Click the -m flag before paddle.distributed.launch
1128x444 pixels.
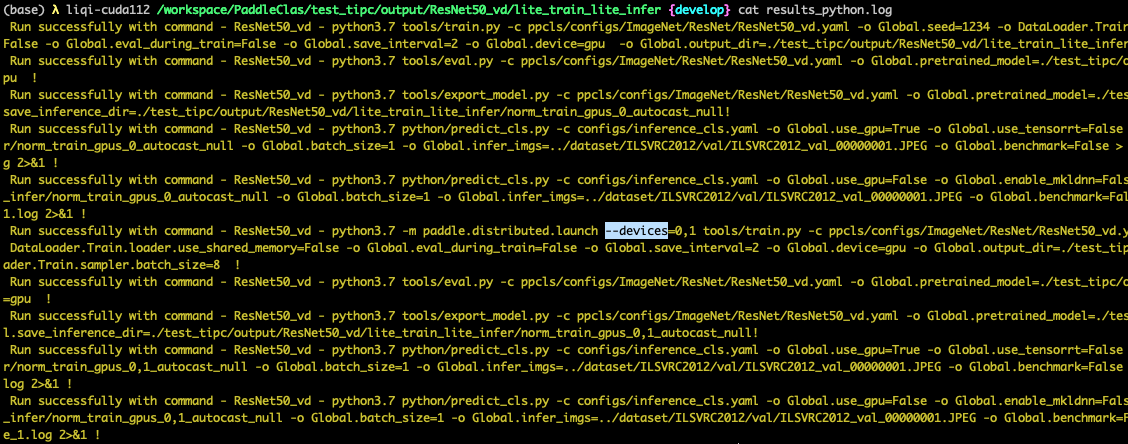click(409, 231)
